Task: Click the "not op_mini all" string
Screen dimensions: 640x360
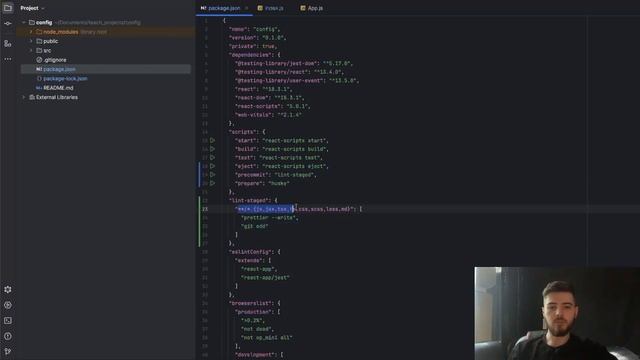Action: [267, 338]
